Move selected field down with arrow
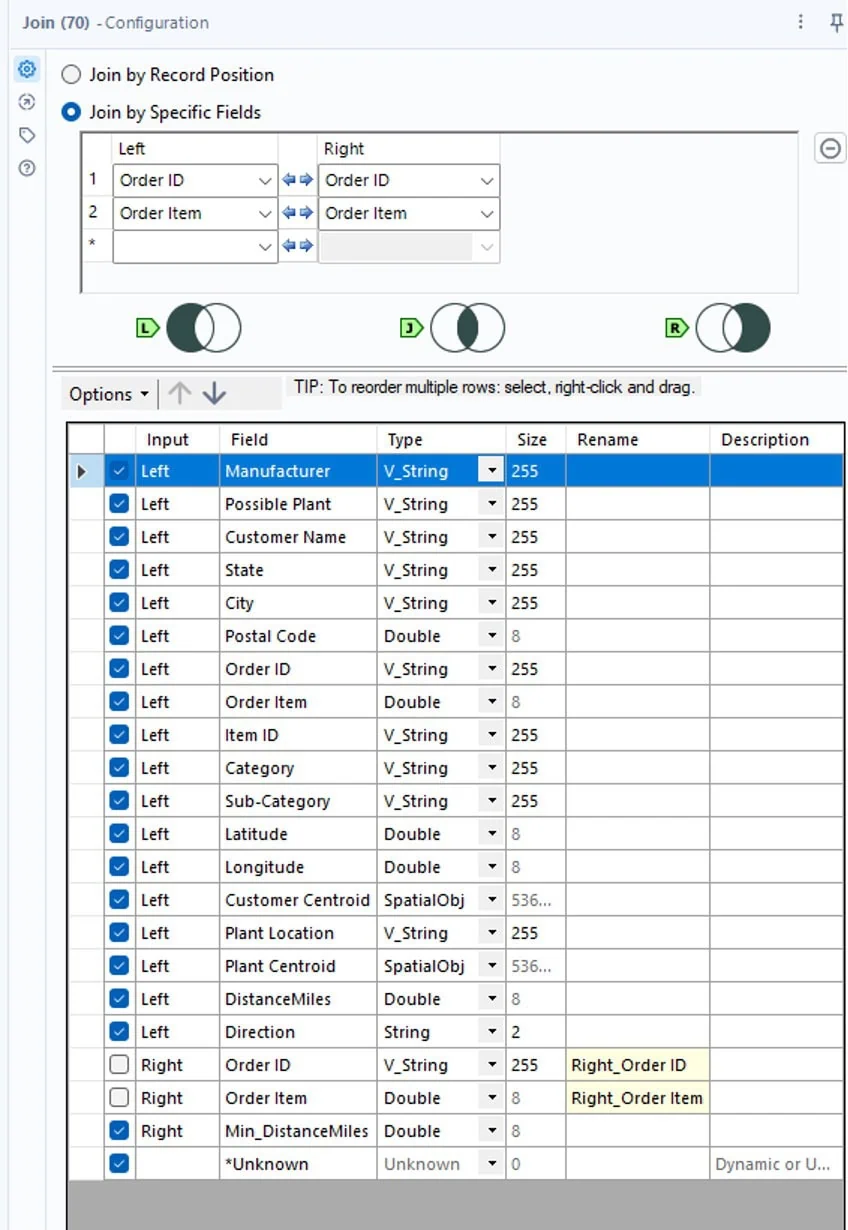Screen dimensions: 848x1230 click(214, 394)
